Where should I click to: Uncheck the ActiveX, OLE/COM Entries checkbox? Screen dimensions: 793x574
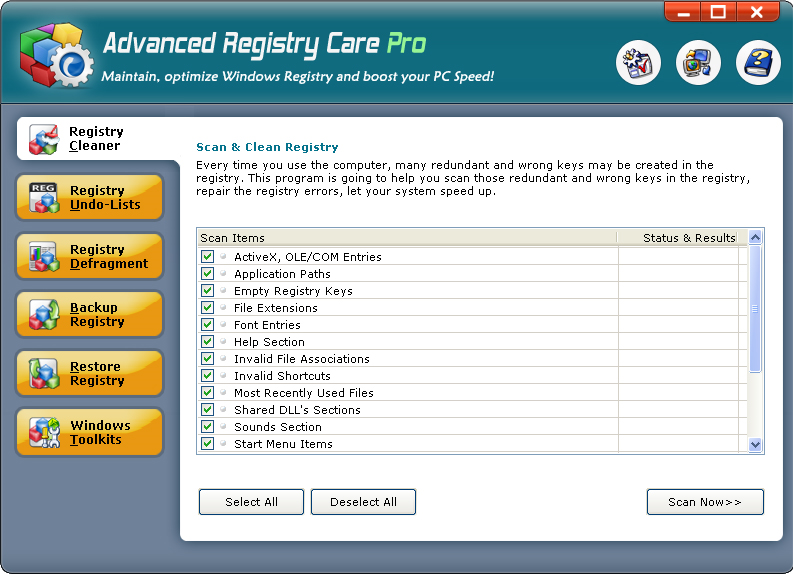pos(208,257)
